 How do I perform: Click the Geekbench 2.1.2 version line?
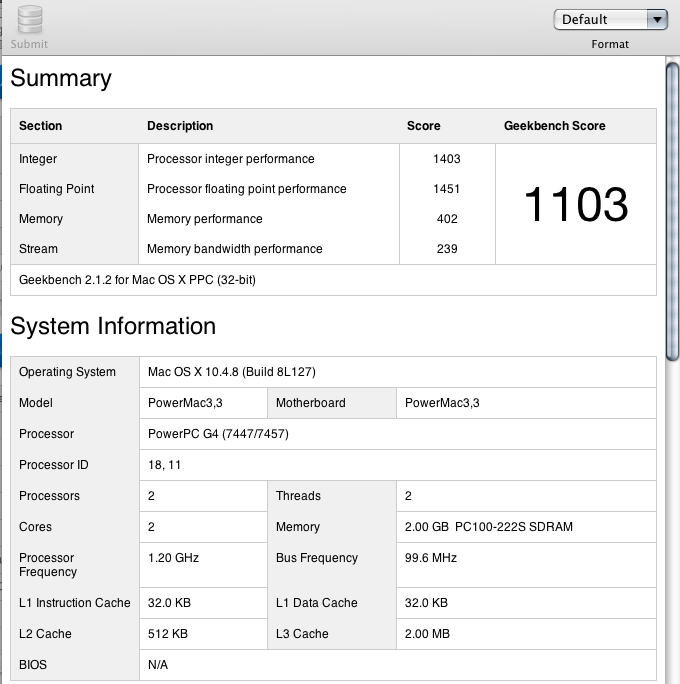coord(137,280)
